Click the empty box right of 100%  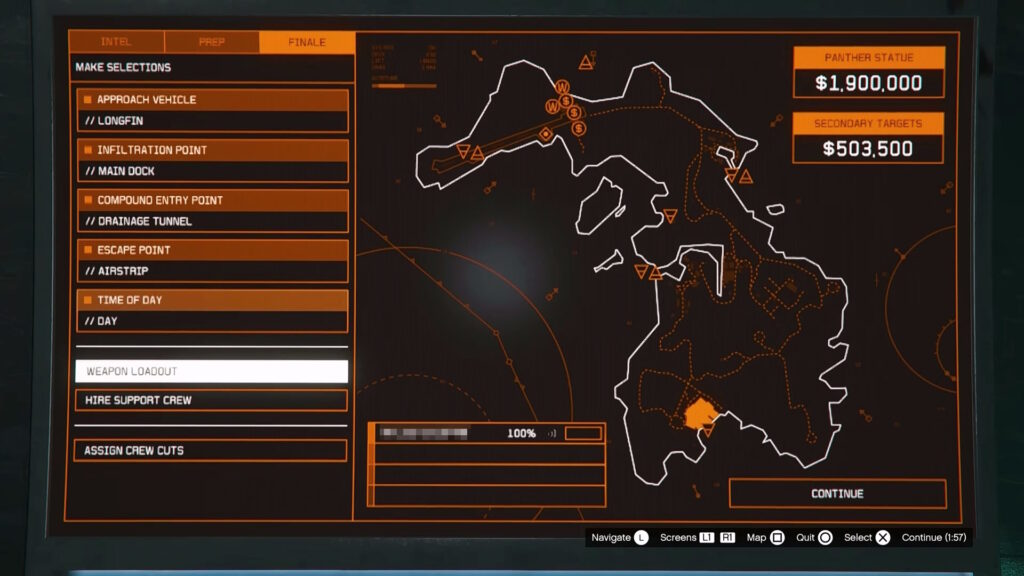583,434
